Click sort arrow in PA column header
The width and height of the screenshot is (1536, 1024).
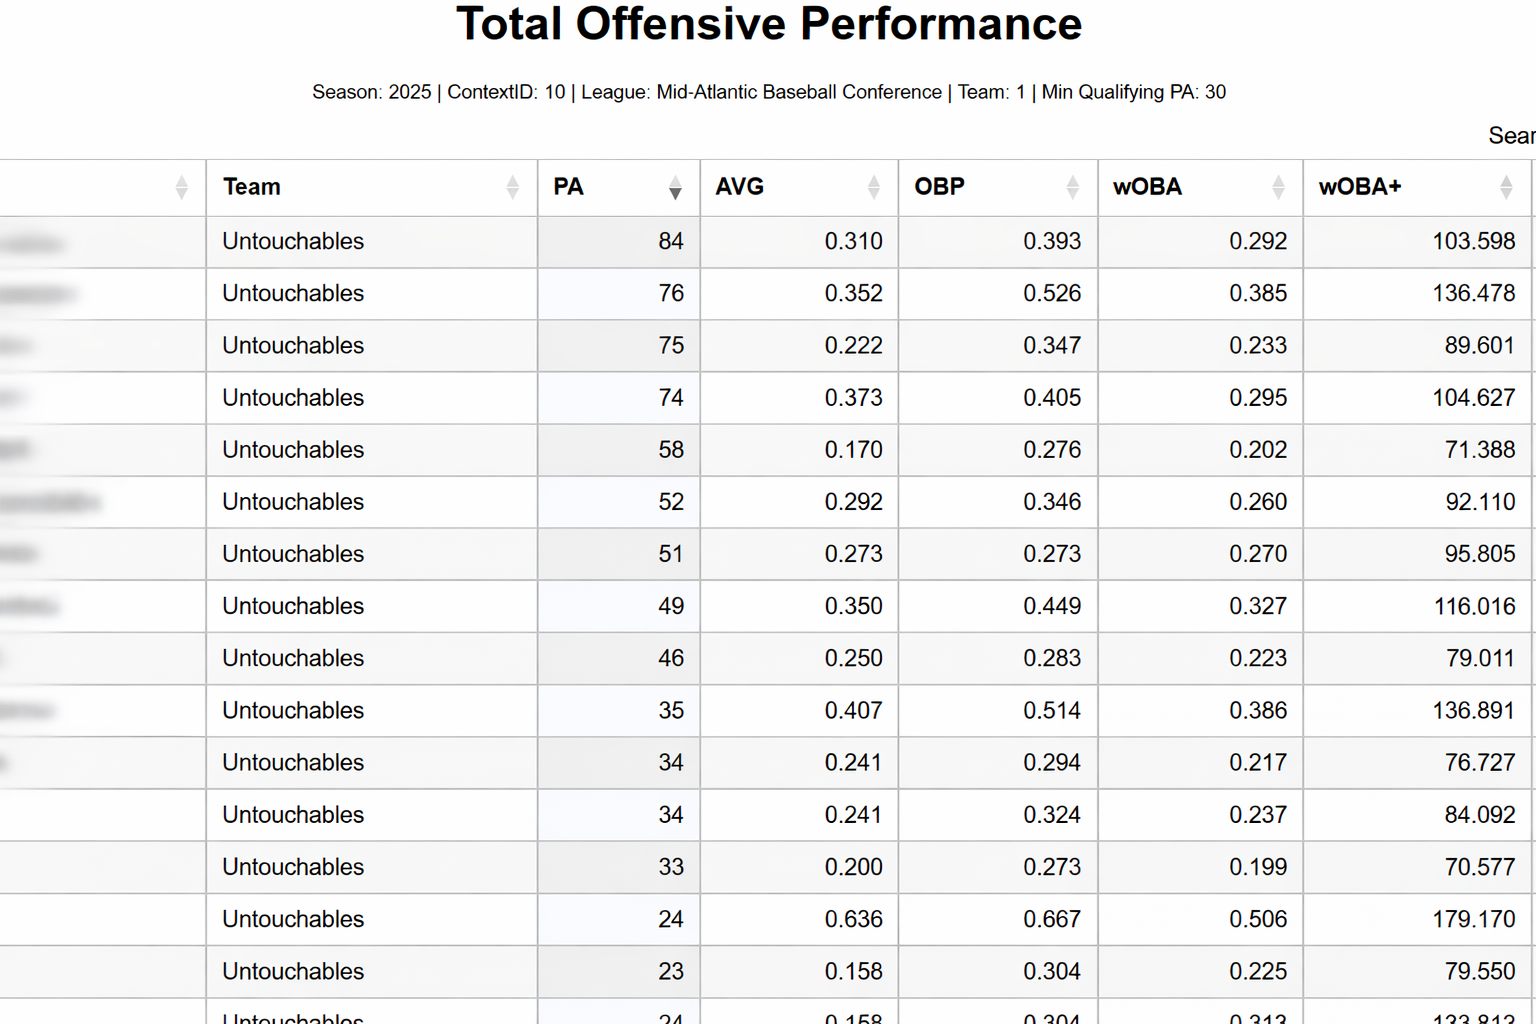(x=675, y=187)
